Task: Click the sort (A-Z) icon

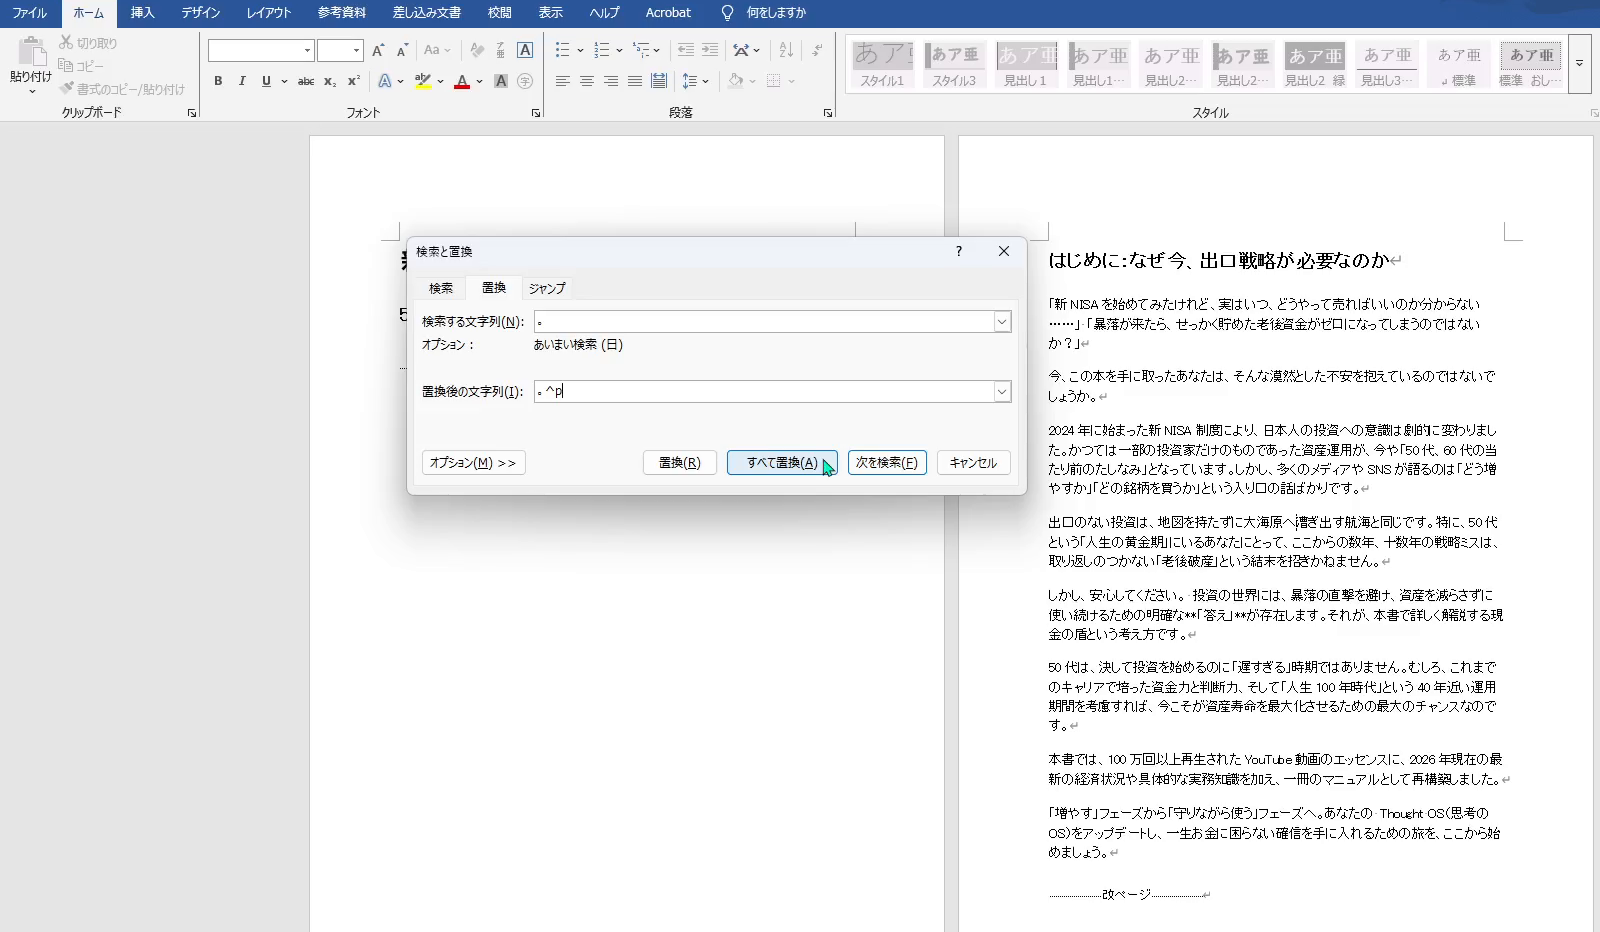Action: tap(786, 50)
